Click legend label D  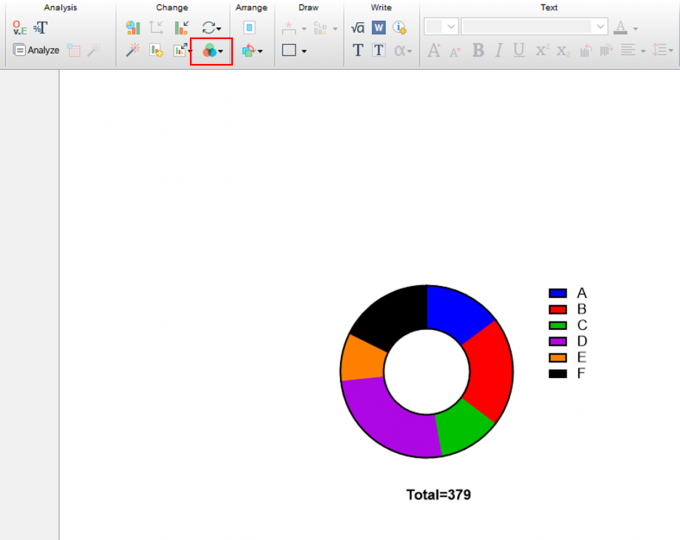coord(582,341)
